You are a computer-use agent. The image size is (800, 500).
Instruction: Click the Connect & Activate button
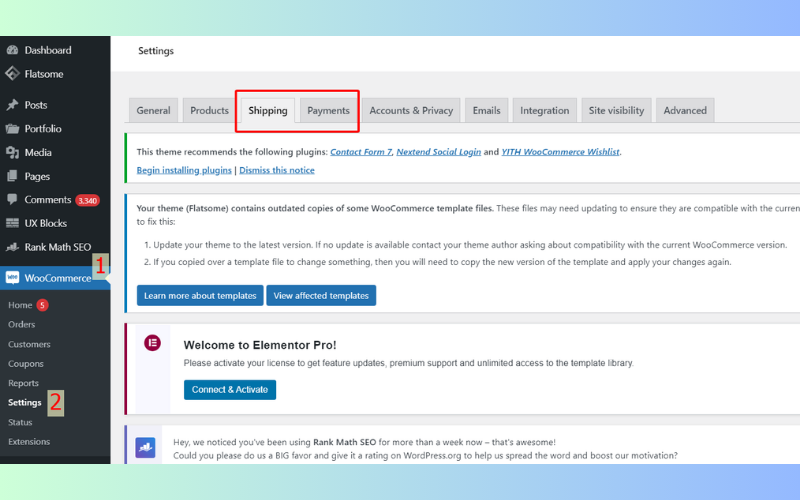[230, 390]
